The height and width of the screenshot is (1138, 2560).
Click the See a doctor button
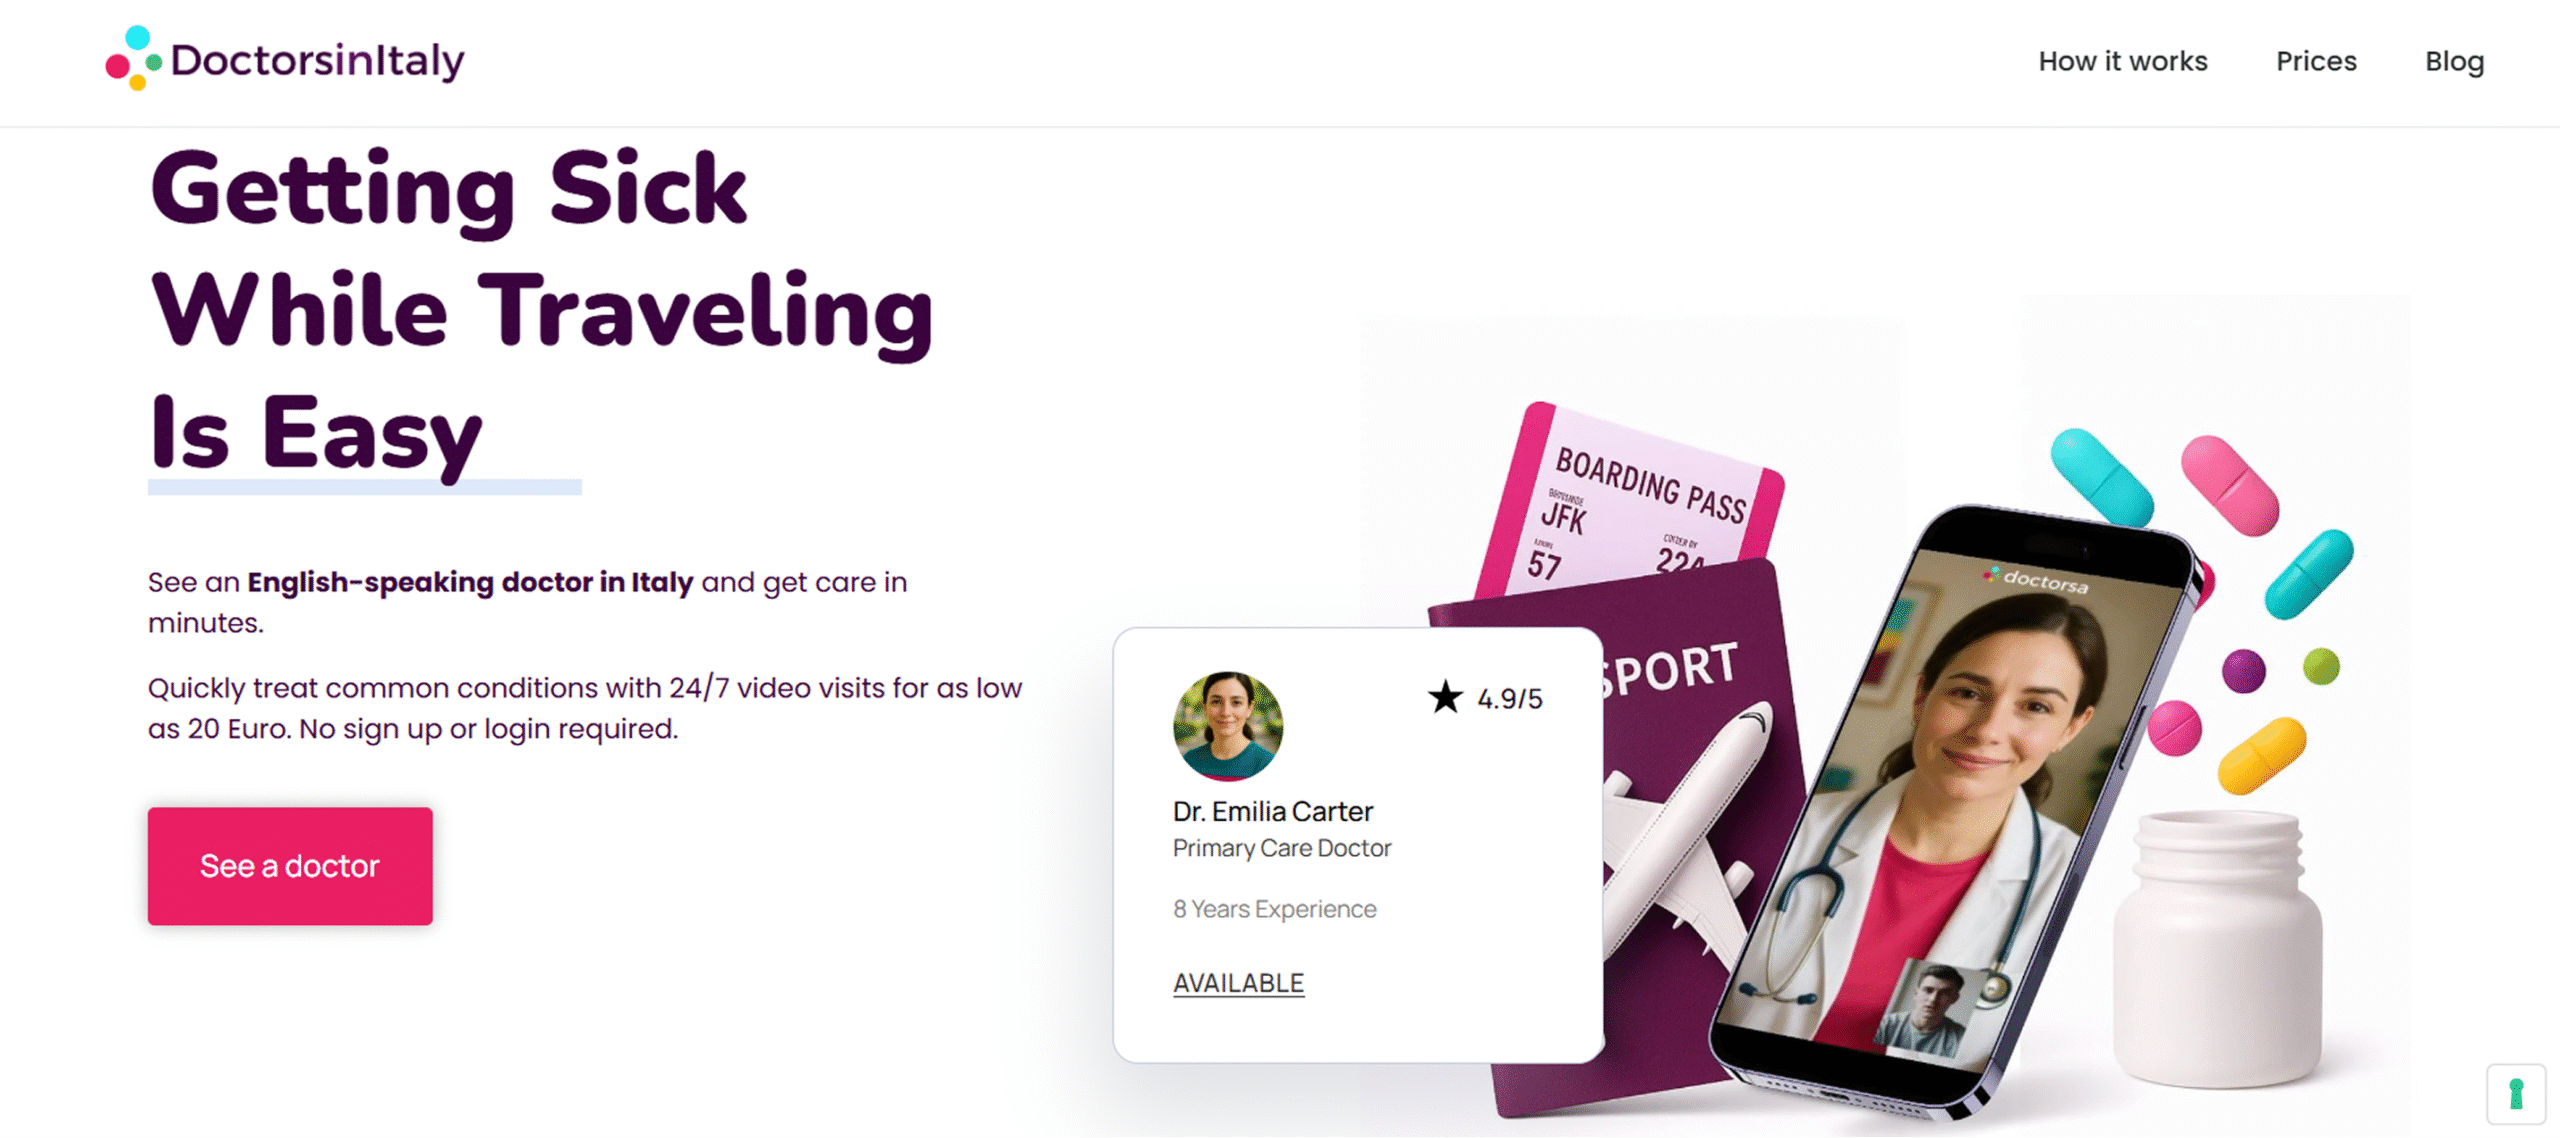[x=290, y=866]
